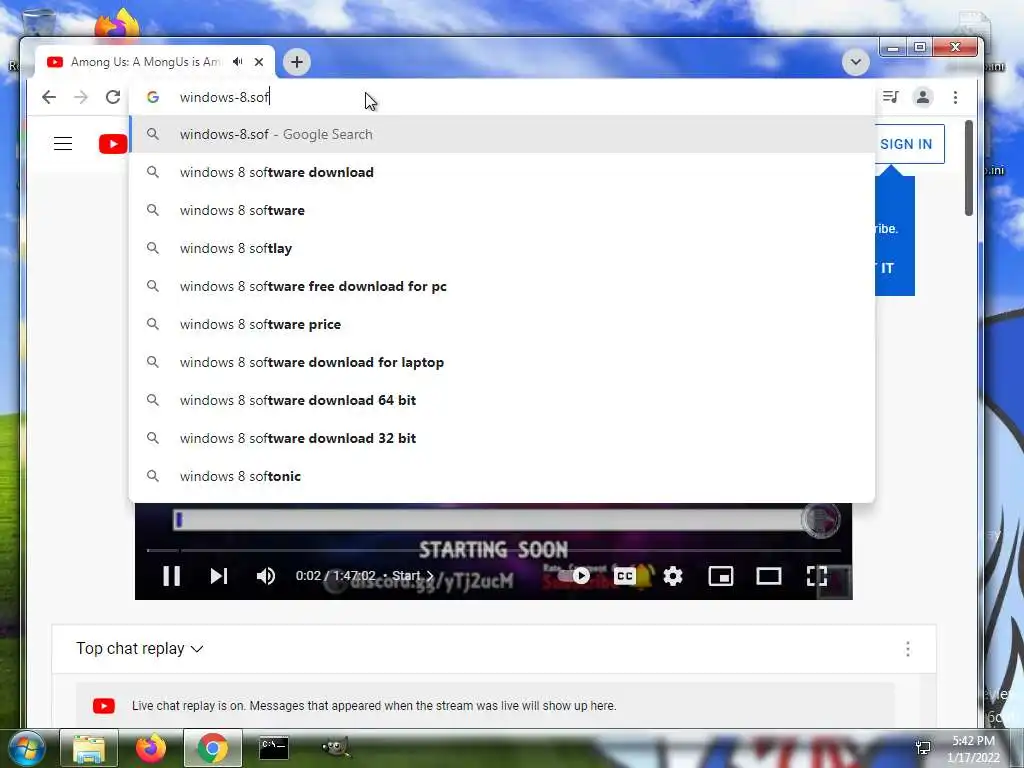Click the page's vertical scrollbar
Screen dimensions: 1024x768
[968, 168]
